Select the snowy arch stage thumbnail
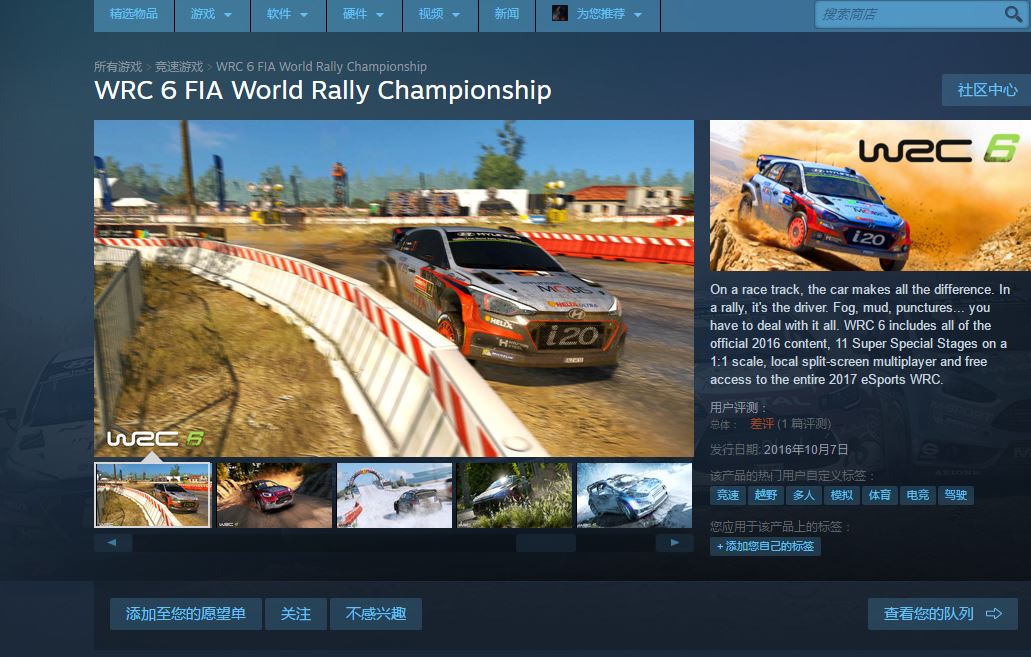This screenshot has height=657, width=1031. click(395, 495)
